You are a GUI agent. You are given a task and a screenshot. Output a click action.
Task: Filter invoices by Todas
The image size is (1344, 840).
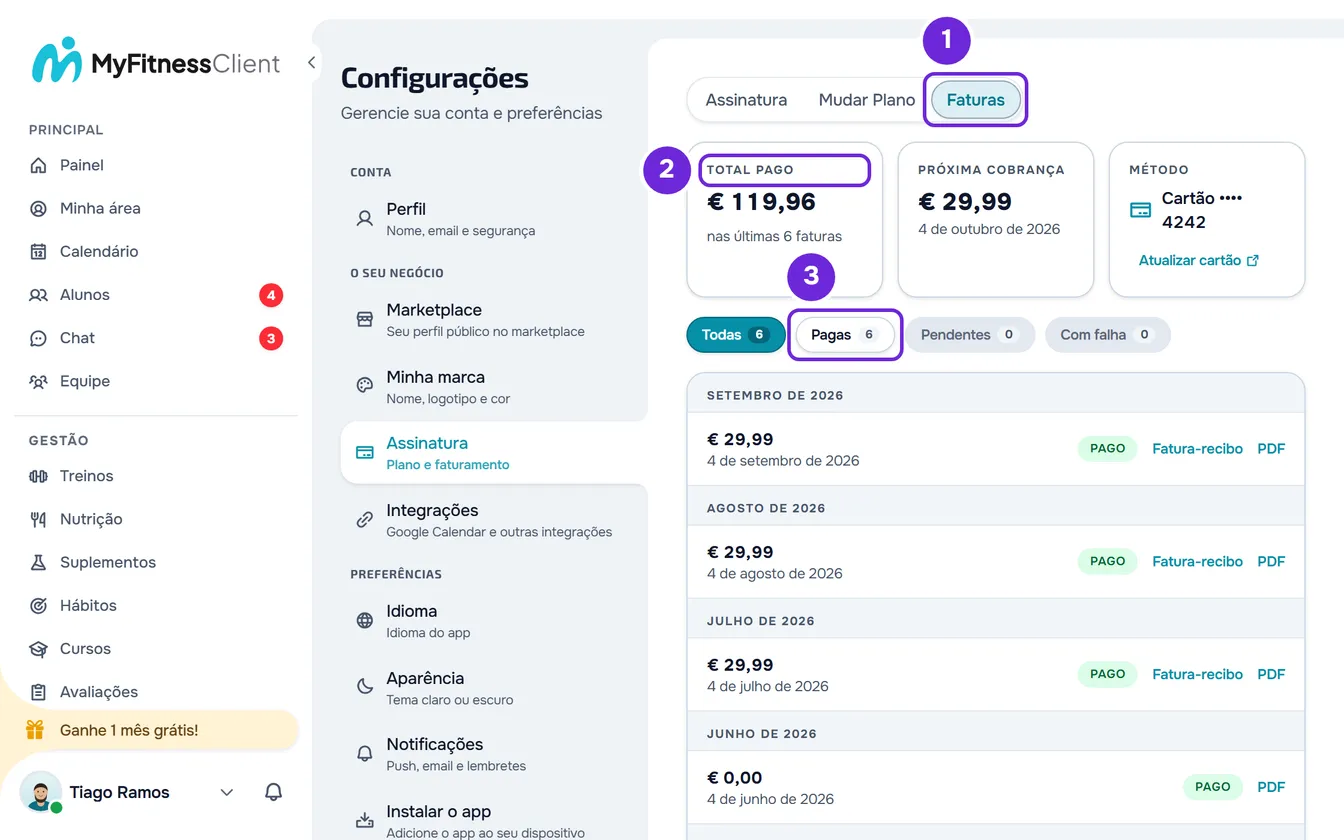coord(736,335)
